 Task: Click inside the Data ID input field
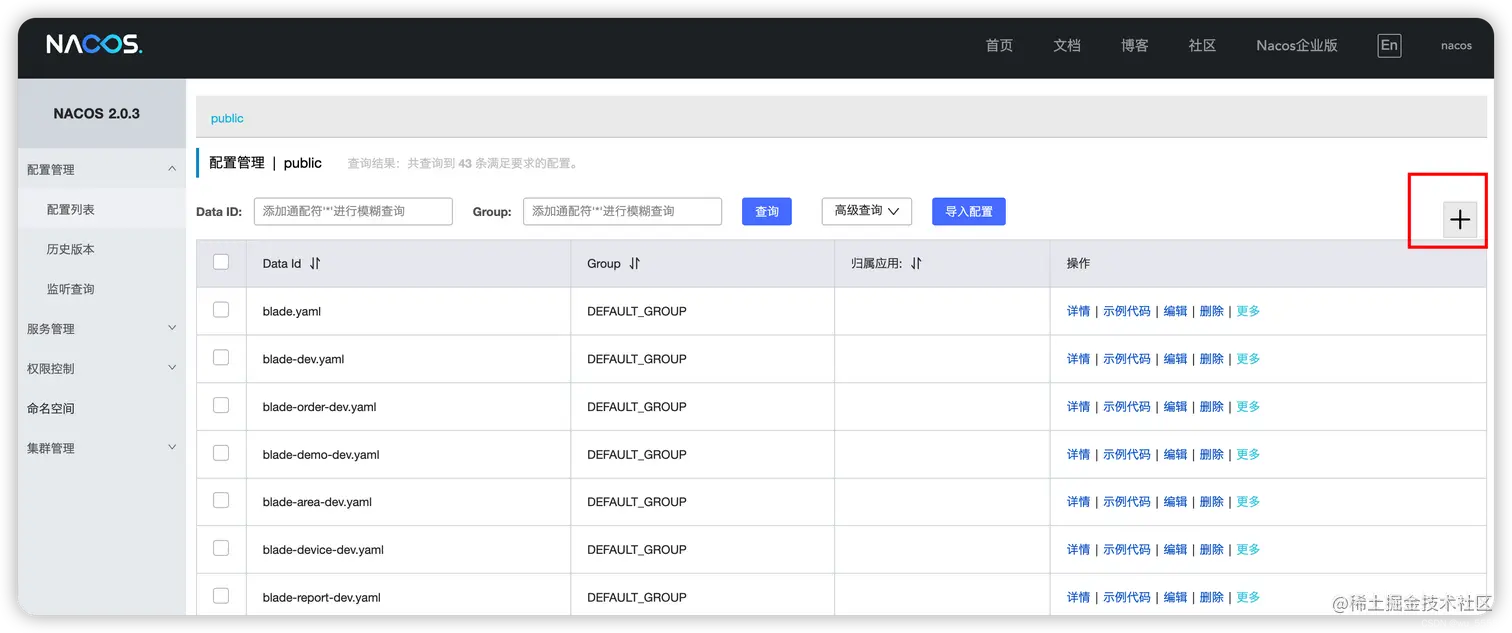pyautogui.click(x=353, y=211)
